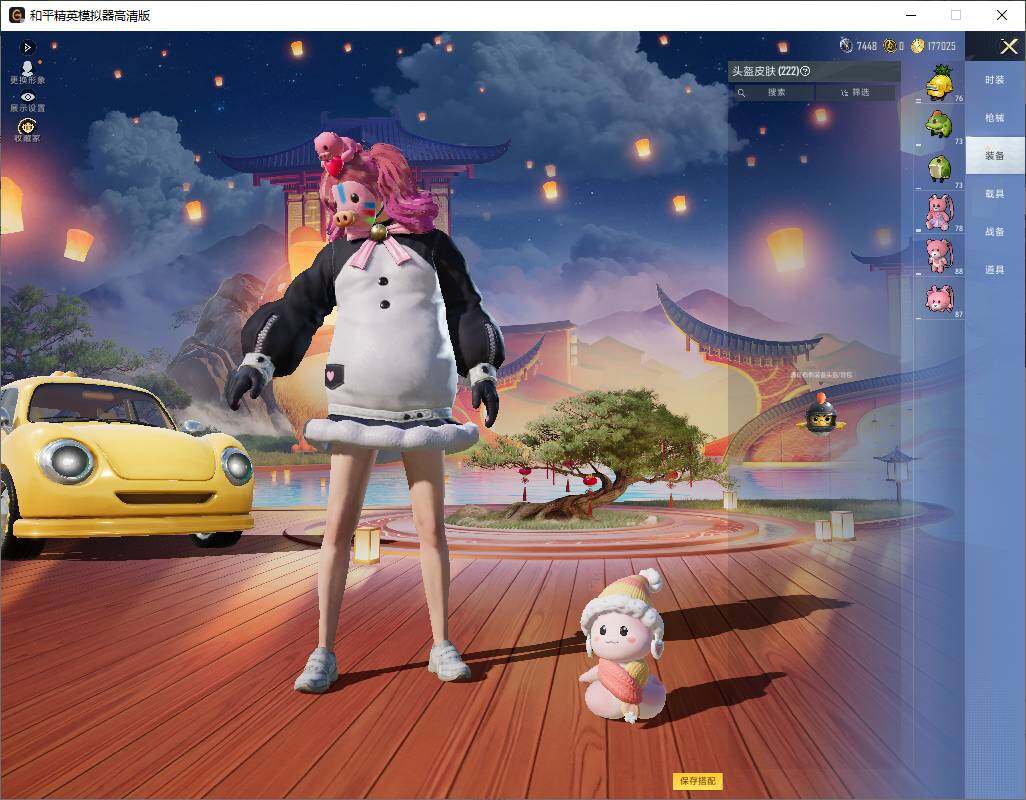
Task: Open the 筛选 filter dropdown
Action: coord(855,93)
